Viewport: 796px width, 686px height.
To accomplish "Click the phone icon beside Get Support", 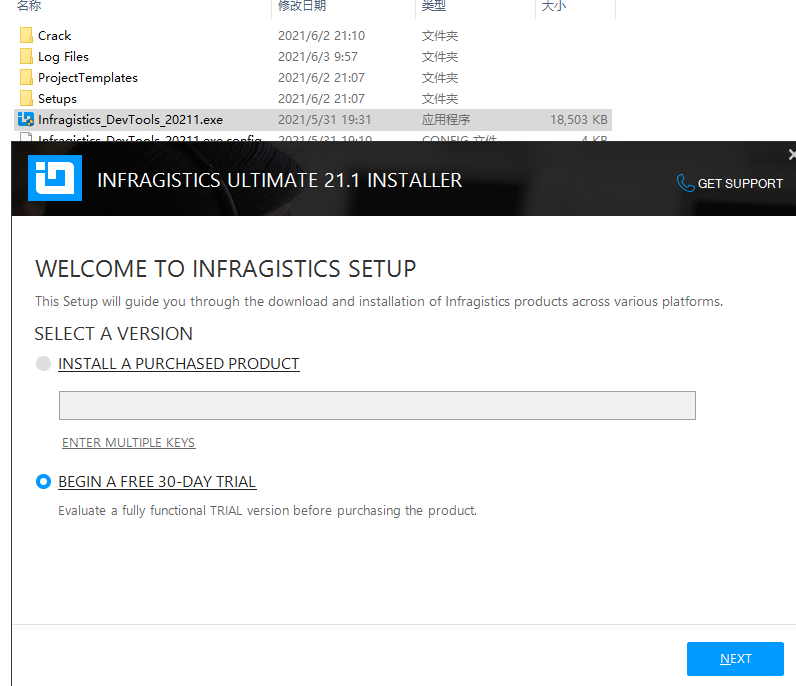I will coord(685,183).
